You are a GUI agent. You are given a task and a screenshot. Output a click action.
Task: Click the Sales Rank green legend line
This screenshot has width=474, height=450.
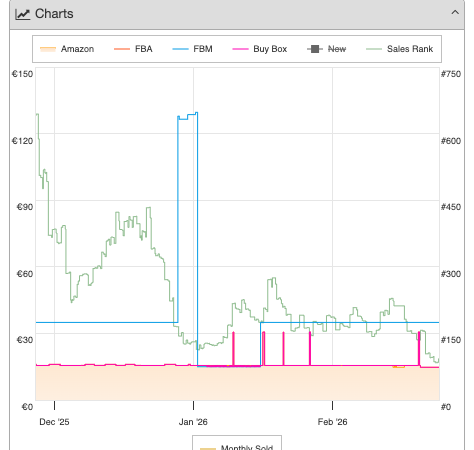click(374, 49)
